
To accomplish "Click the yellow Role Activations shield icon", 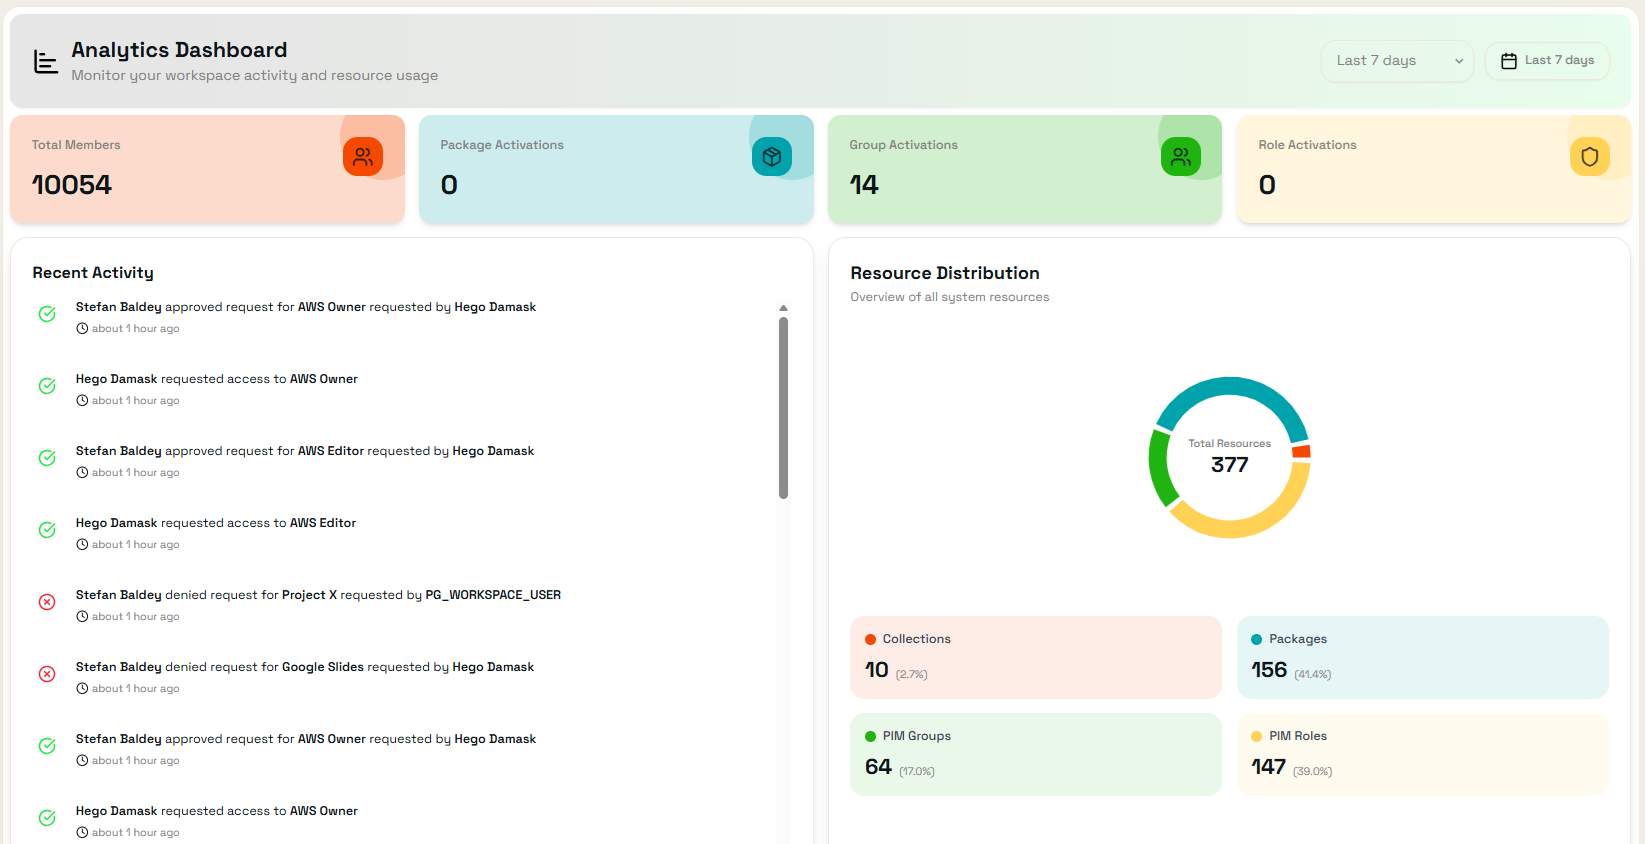I will [1590, 157].
